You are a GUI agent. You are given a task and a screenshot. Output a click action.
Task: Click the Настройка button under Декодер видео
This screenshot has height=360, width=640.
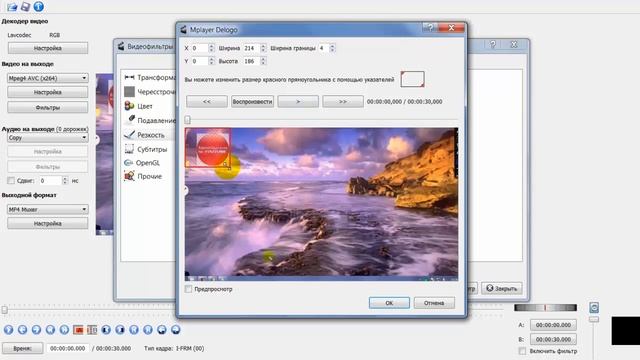coord(48,48)
